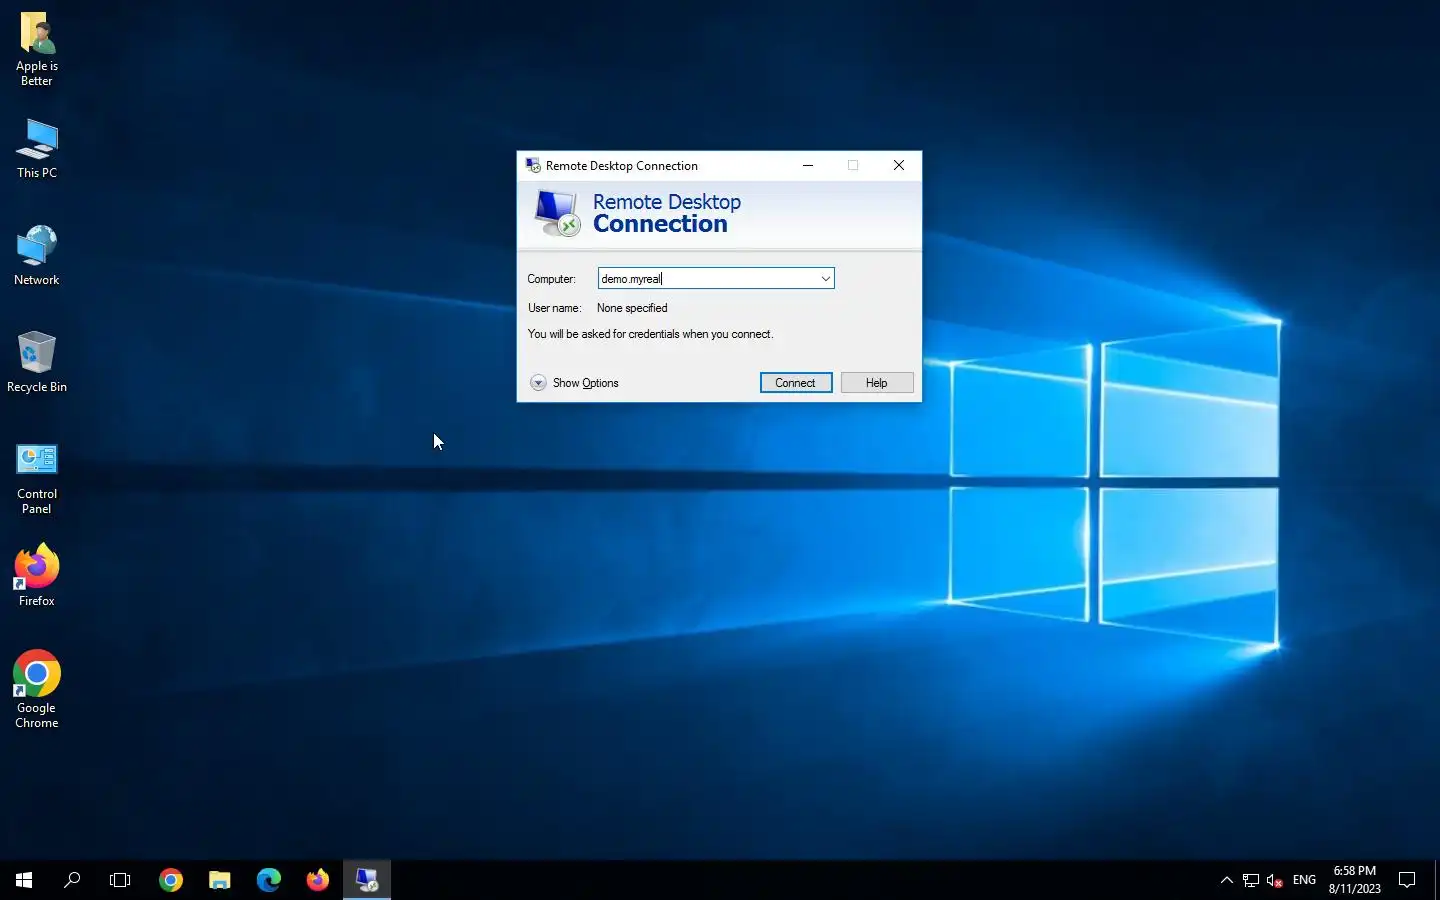Launch Firefox from the taskbar
The height and width of the screenshot is (900, 1440).
tap(318, 880)
